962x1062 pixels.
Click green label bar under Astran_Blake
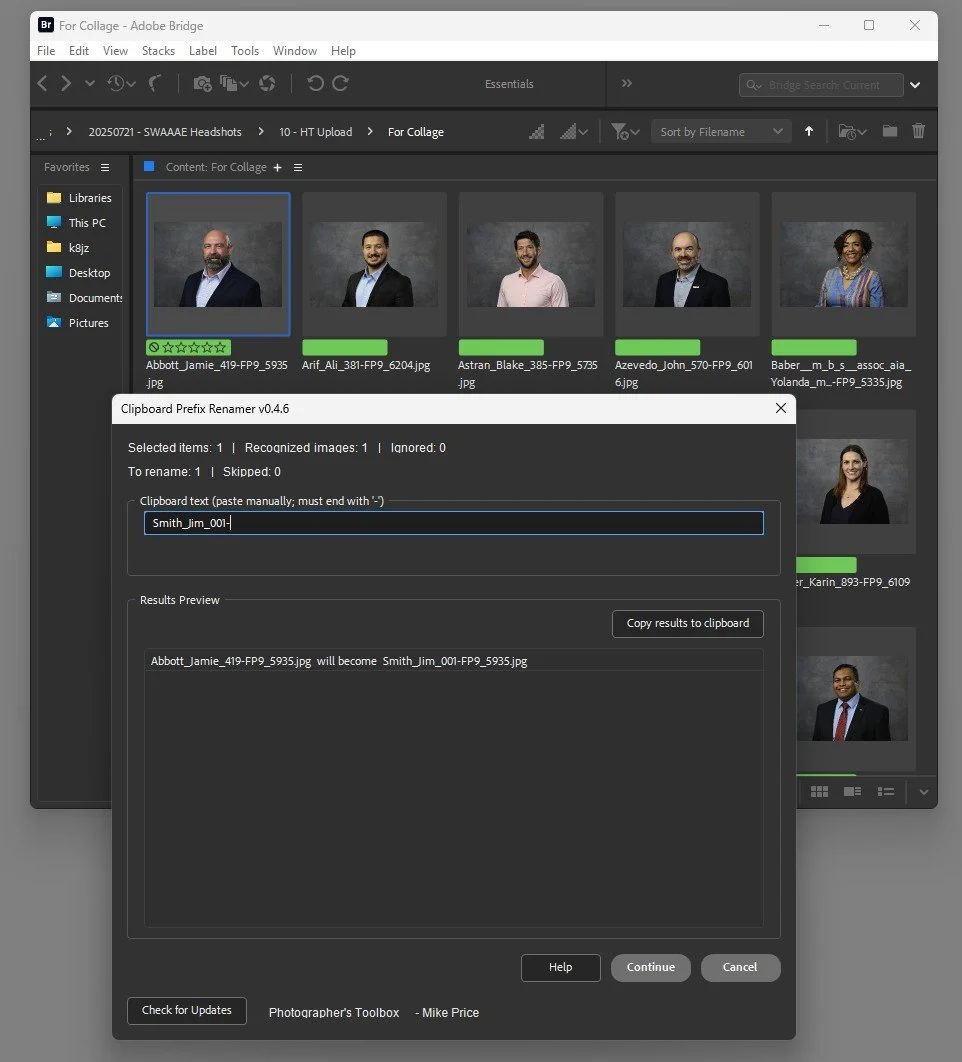pyautogui.click(x=501, y=347)
